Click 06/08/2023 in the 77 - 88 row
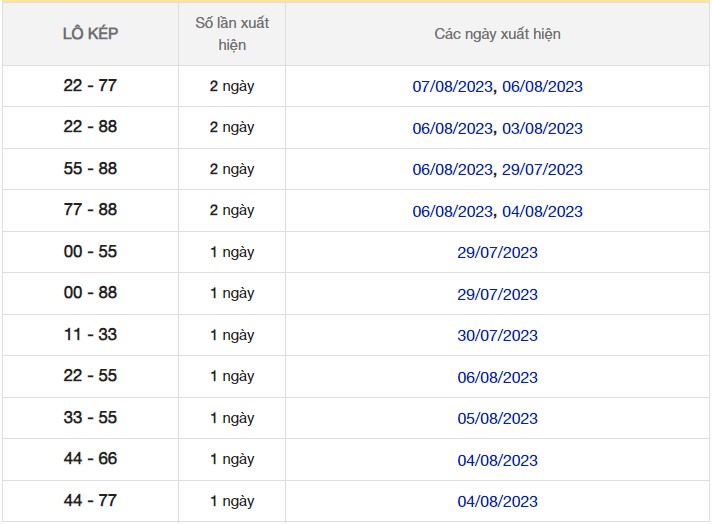The image size is (712, 524). pos(452,212)
